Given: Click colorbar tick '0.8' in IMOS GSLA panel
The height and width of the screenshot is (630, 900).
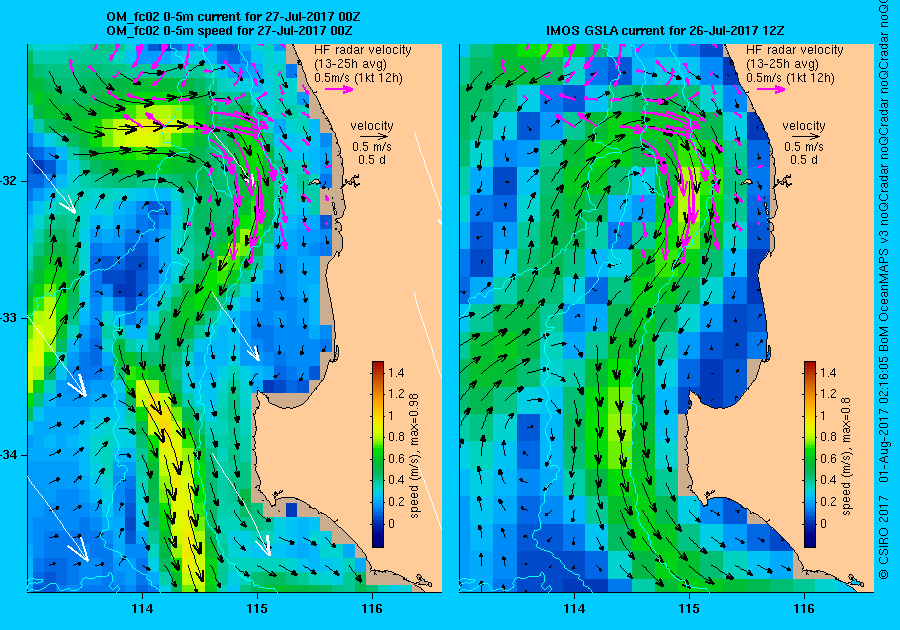Looking at the screenshot, I should [x=828, y=437].
